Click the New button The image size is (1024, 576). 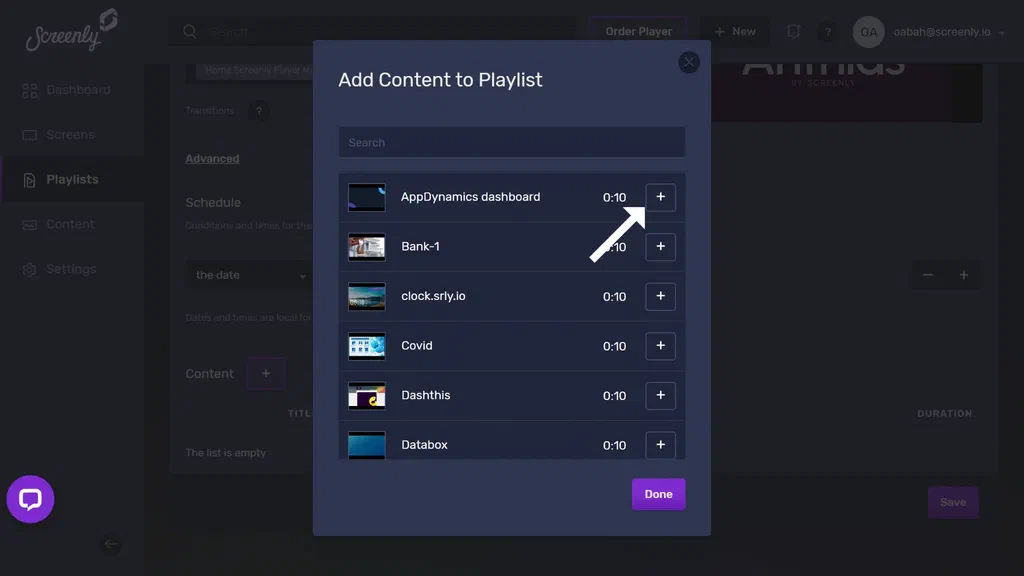735,31
